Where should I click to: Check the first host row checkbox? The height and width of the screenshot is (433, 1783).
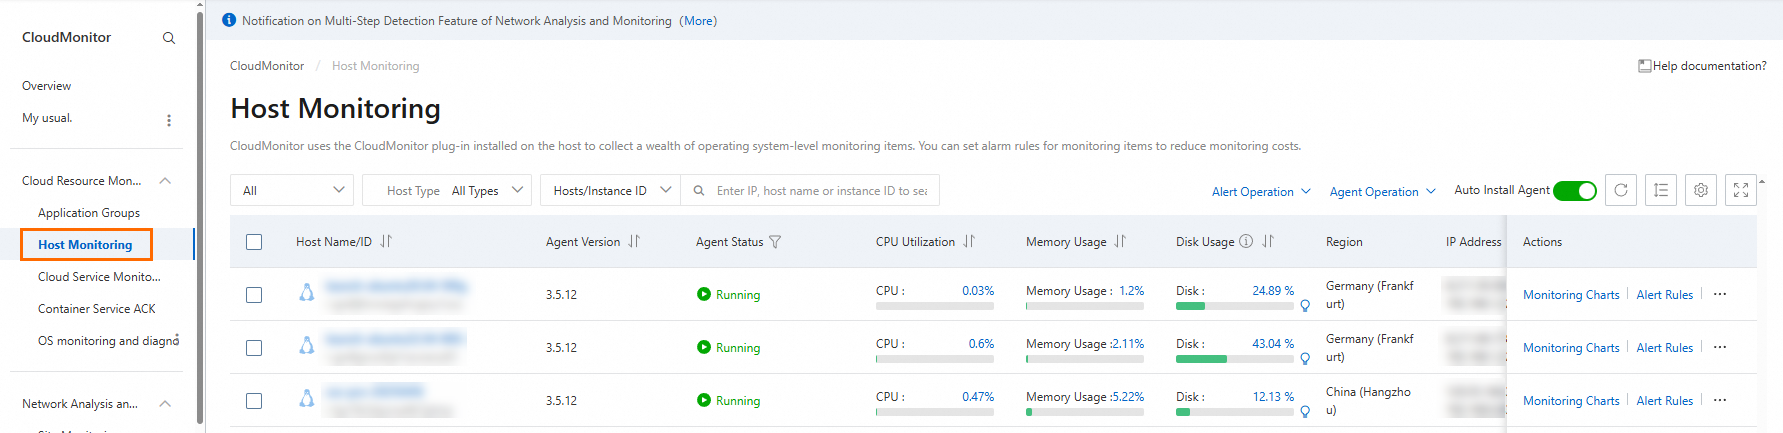tap(254, 295)
